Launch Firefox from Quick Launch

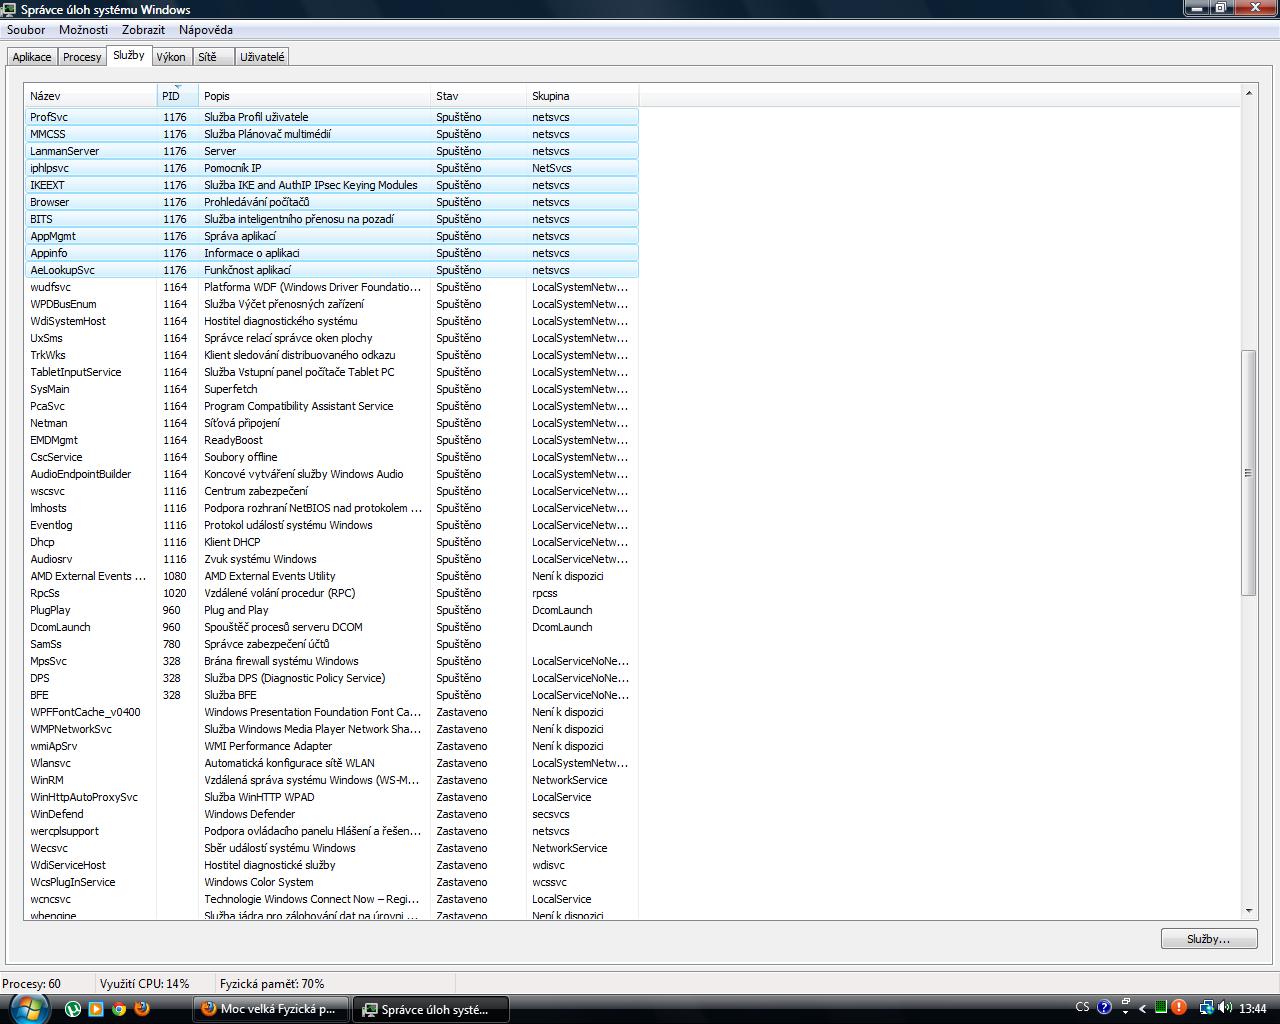pyautogui.click(x=142, y=1008)
